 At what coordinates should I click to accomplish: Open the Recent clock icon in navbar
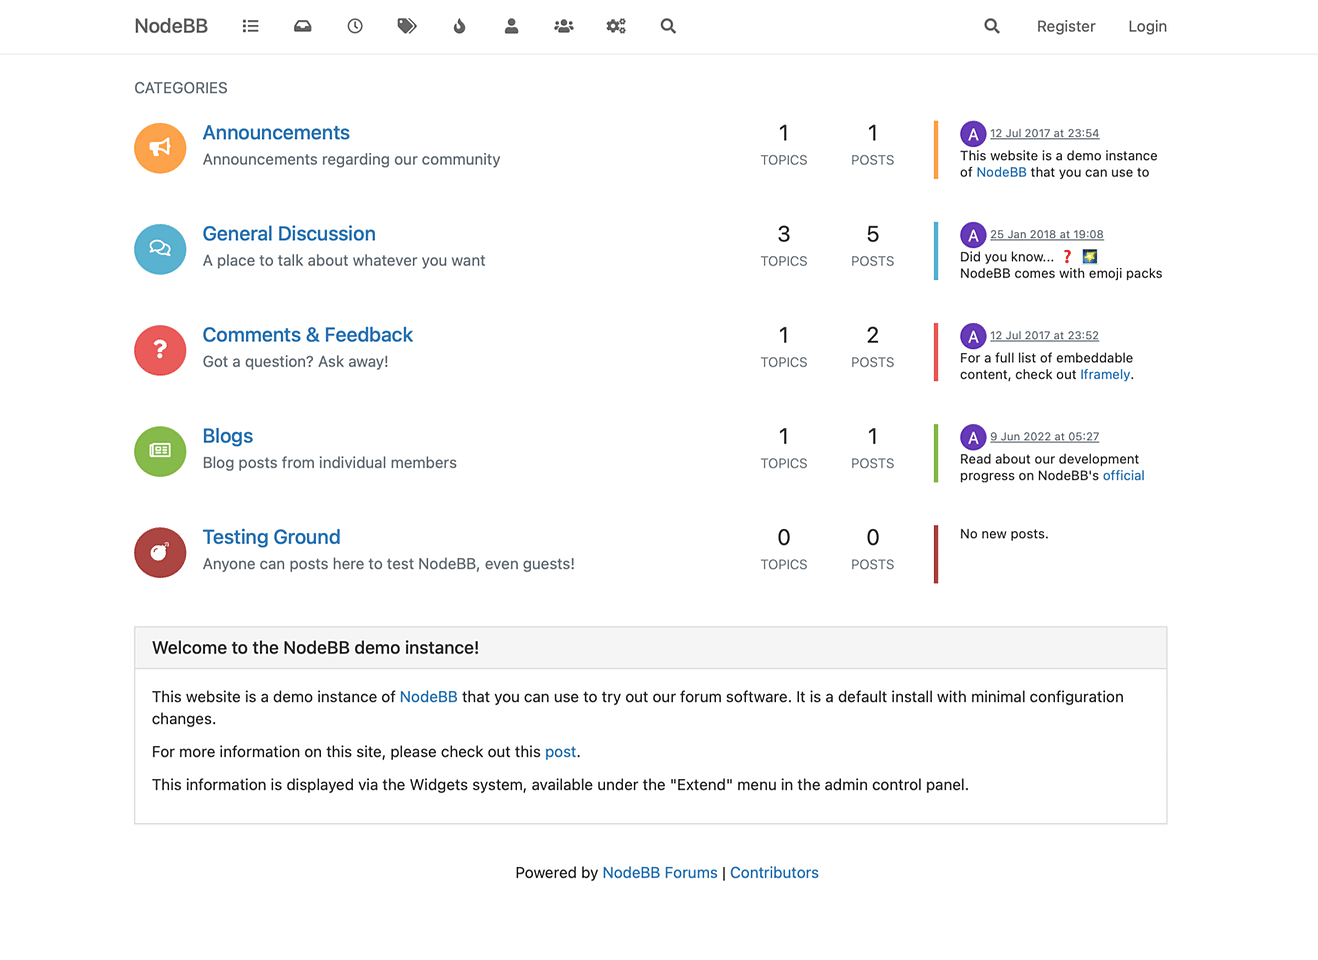pyautogui.click(x=355, y=26)
